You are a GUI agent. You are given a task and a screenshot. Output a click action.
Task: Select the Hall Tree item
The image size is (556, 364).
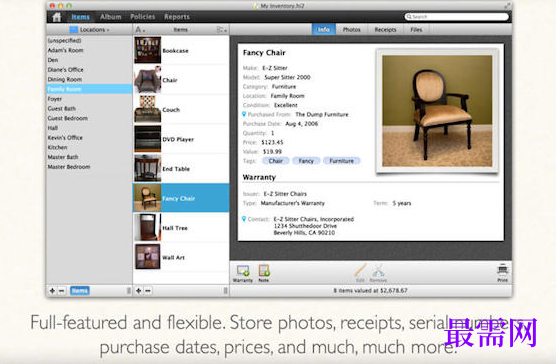[181, 228]
